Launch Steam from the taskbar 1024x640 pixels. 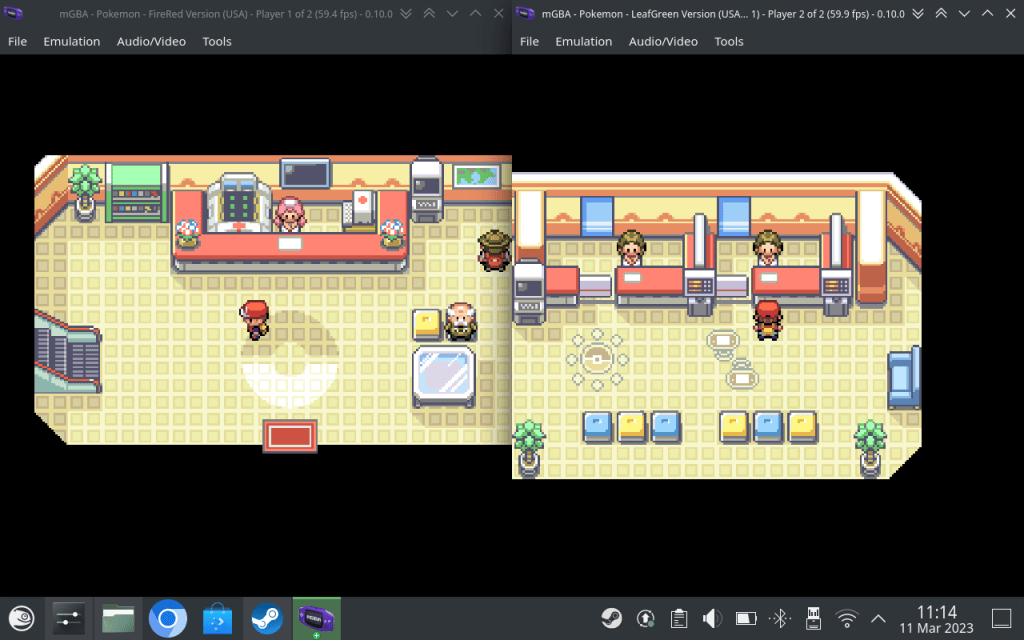[x=265, y=618]
